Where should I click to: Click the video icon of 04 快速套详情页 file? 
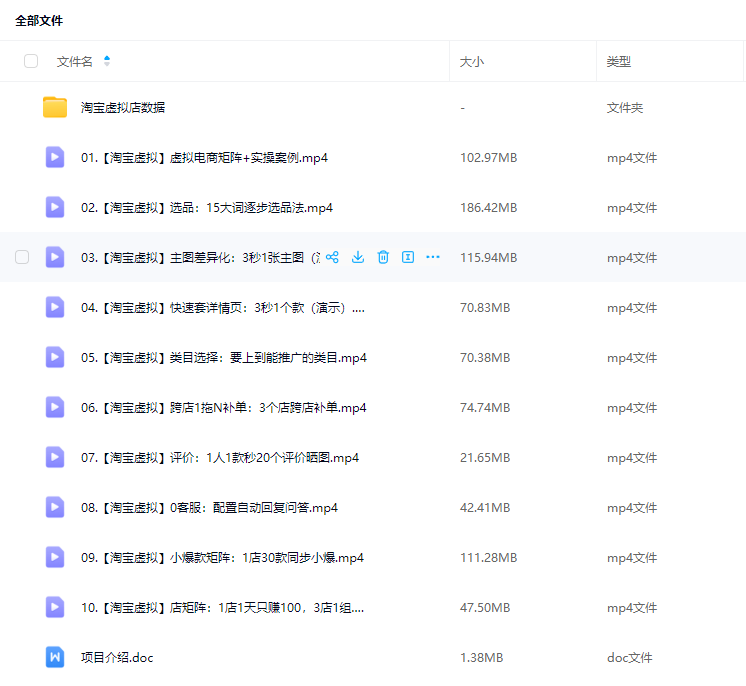[55, 307]
